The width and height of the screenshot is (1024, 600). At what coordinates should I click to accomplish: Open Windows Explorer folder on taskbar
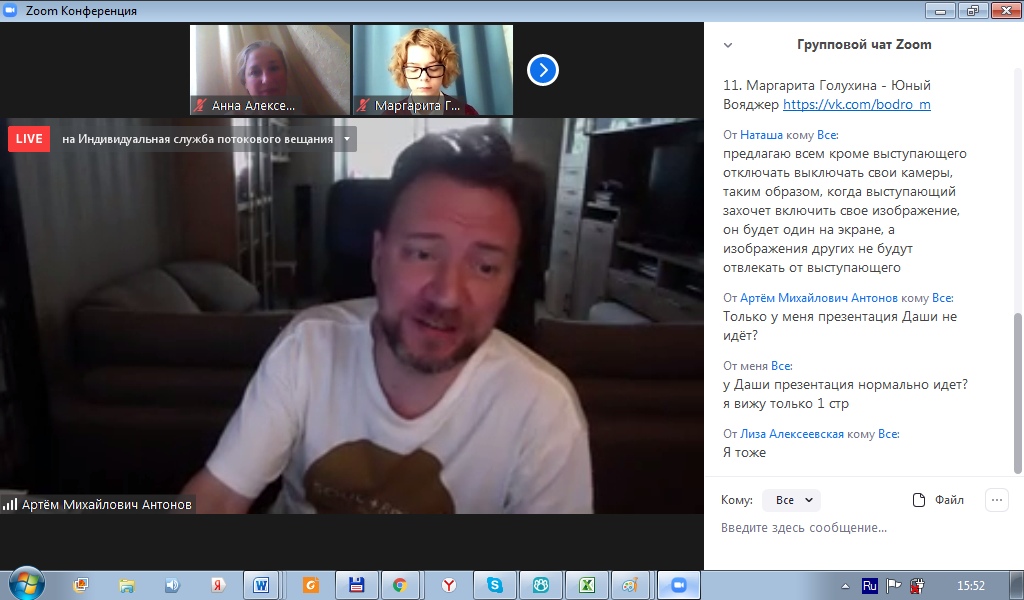tap(127, 586)
